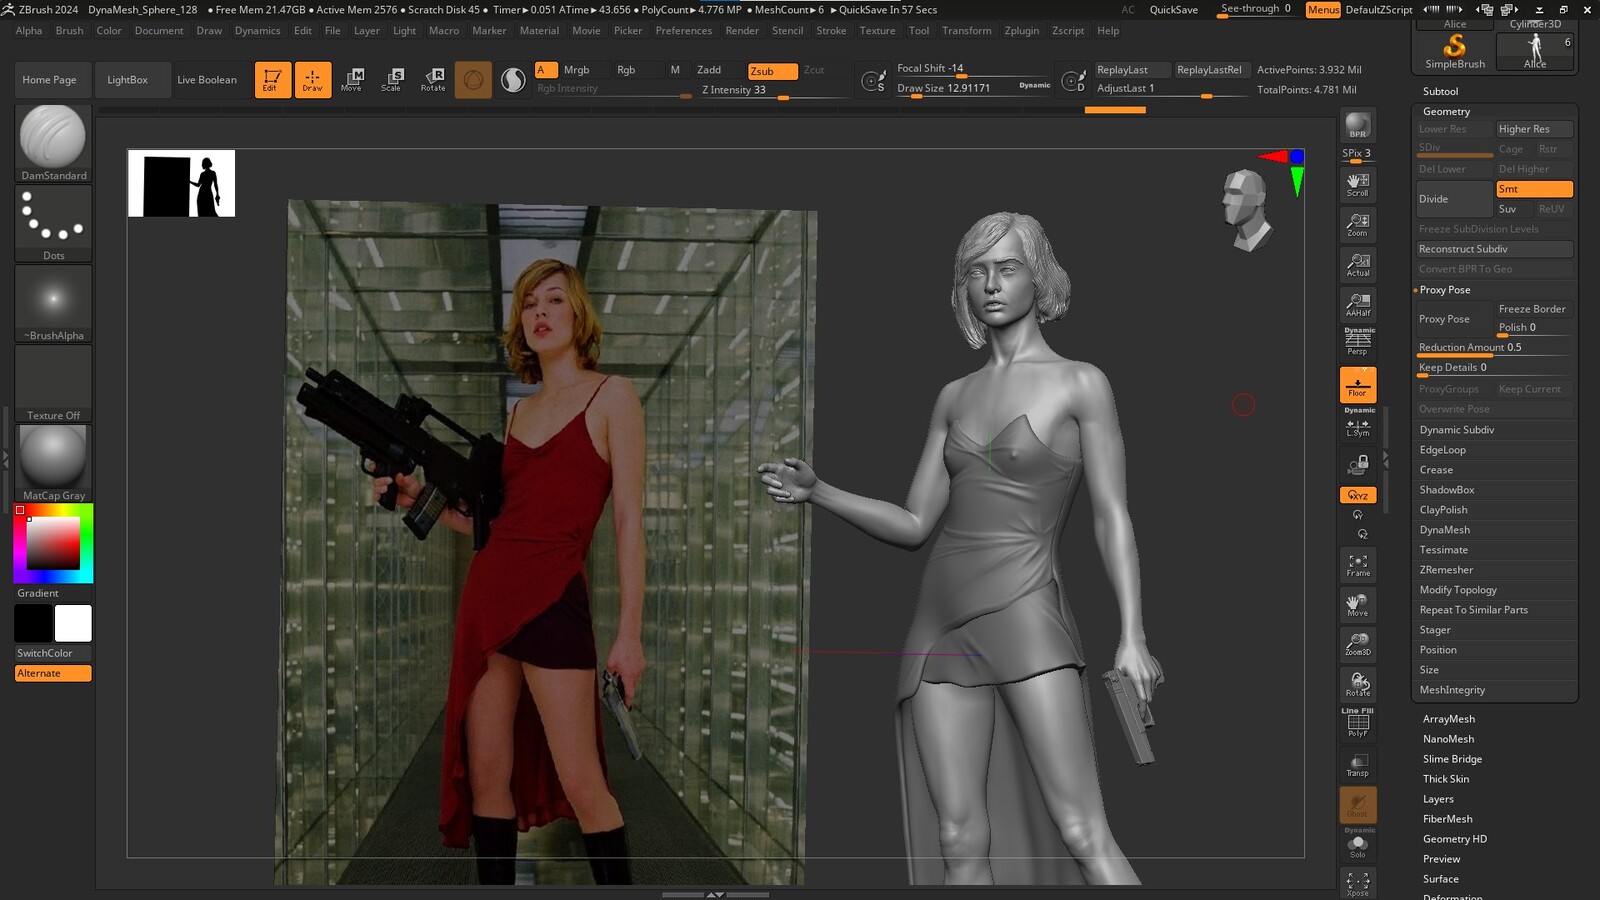Frame the model in canvas
Screen dimensions: 1600x900
[x=1358, y=565]
